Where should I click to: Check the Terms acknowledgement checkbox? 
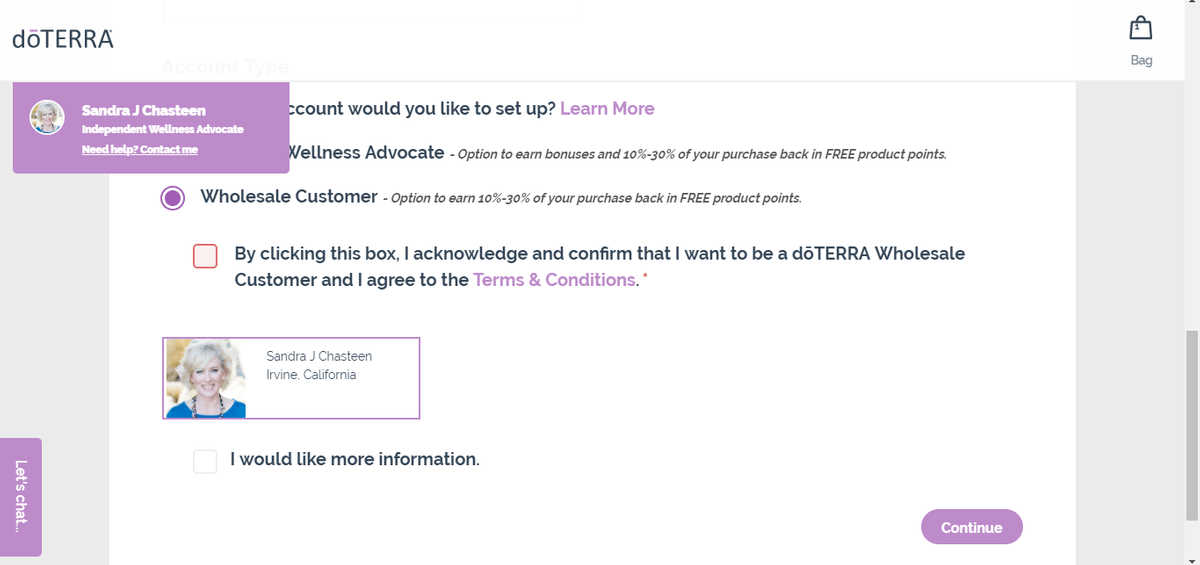205,256
